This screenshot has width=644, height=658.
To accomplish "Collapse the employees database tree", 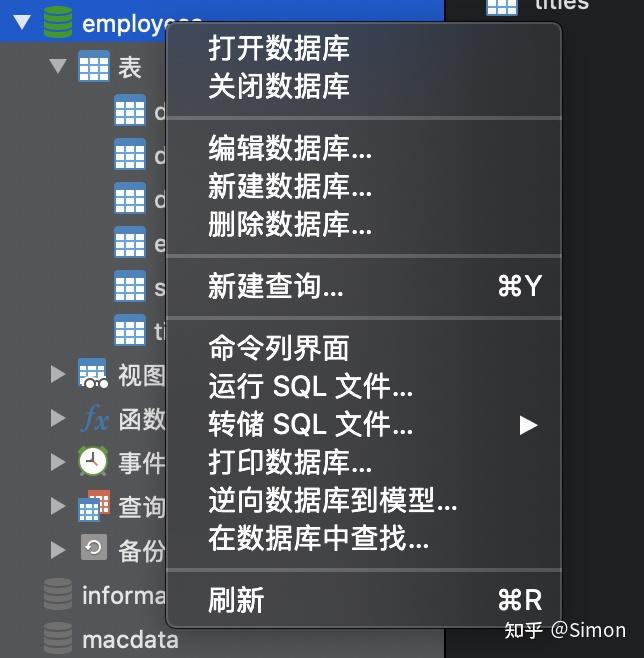I will [22, 23].
